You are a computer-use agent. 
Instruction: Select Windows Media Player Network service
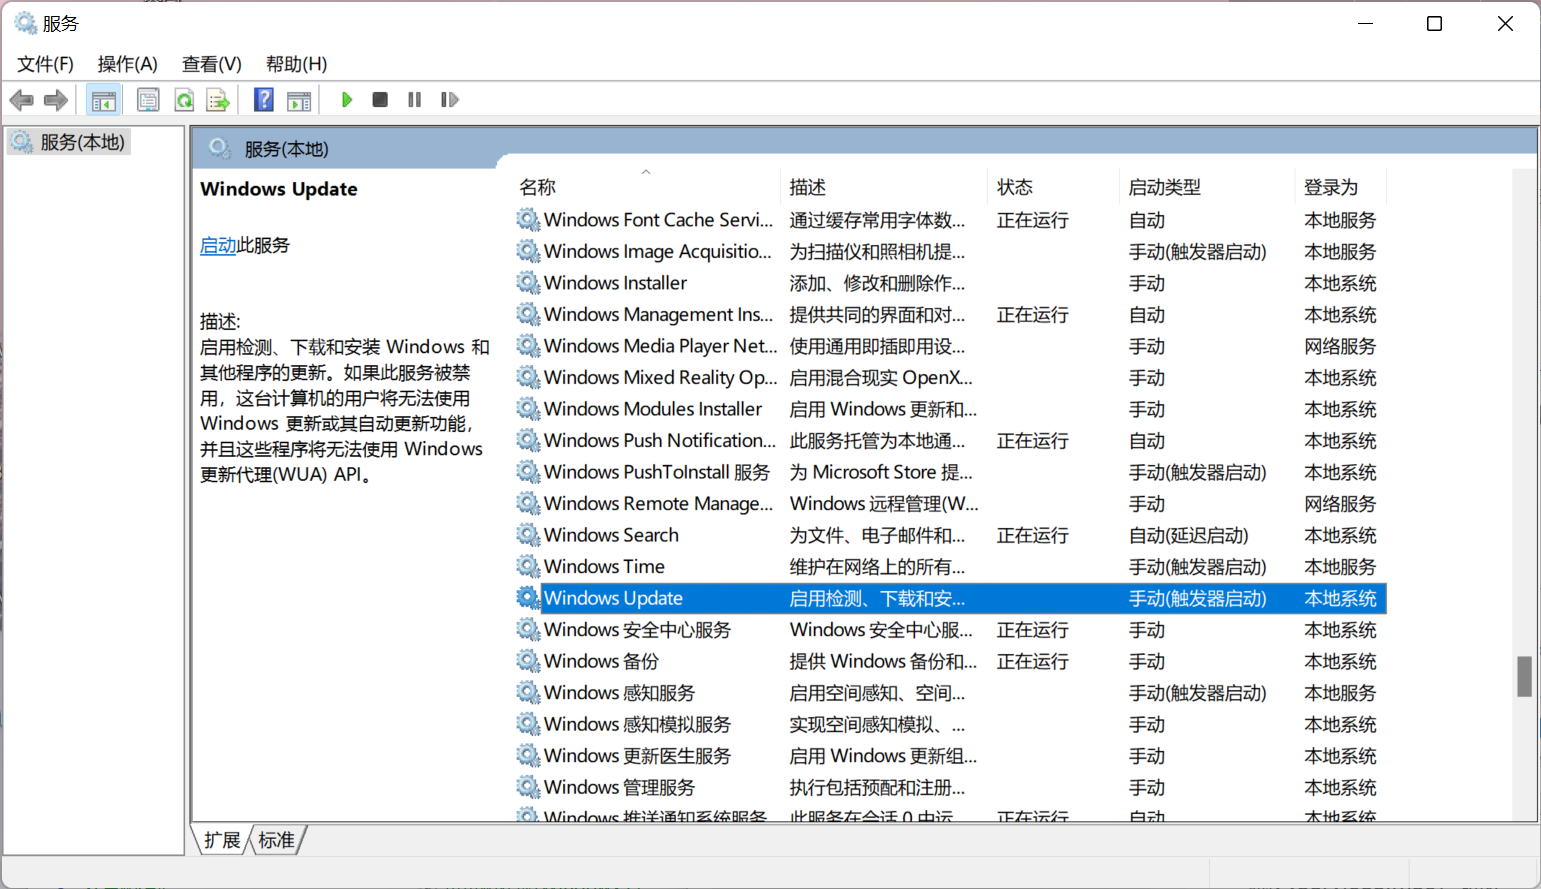pos(951,346)
